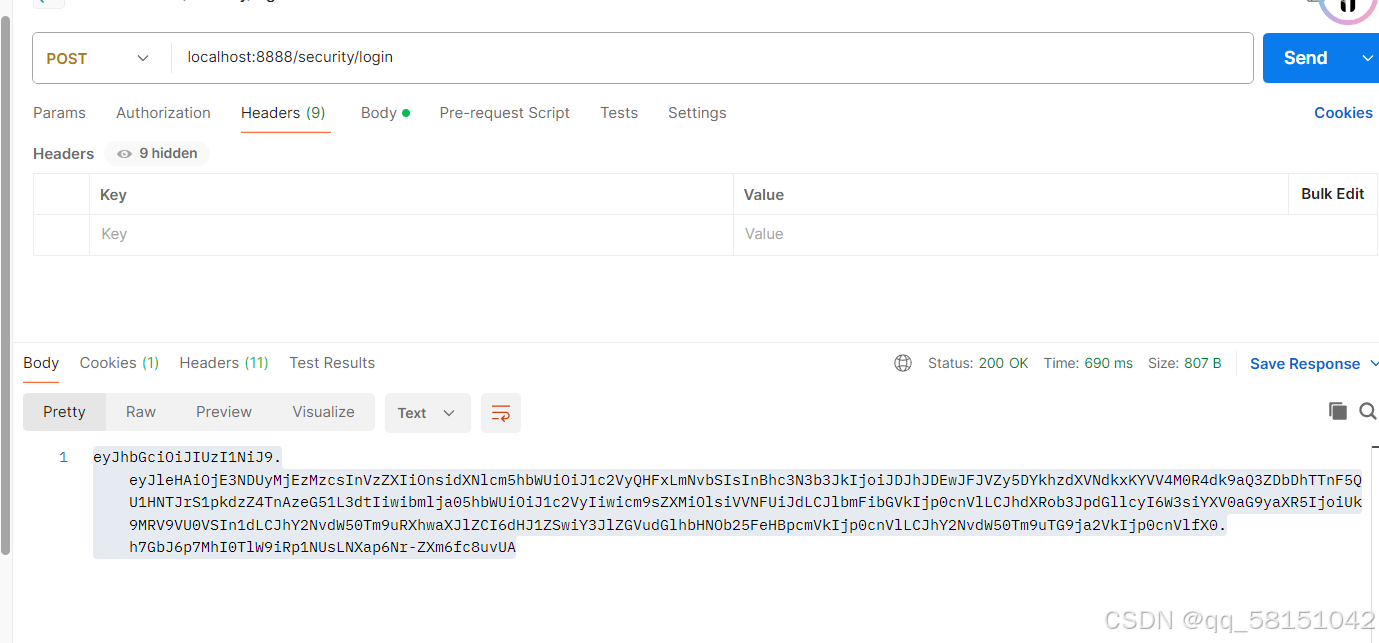Click the Postman account avatar
The image size is (1379, 643).
[1348, 10]
